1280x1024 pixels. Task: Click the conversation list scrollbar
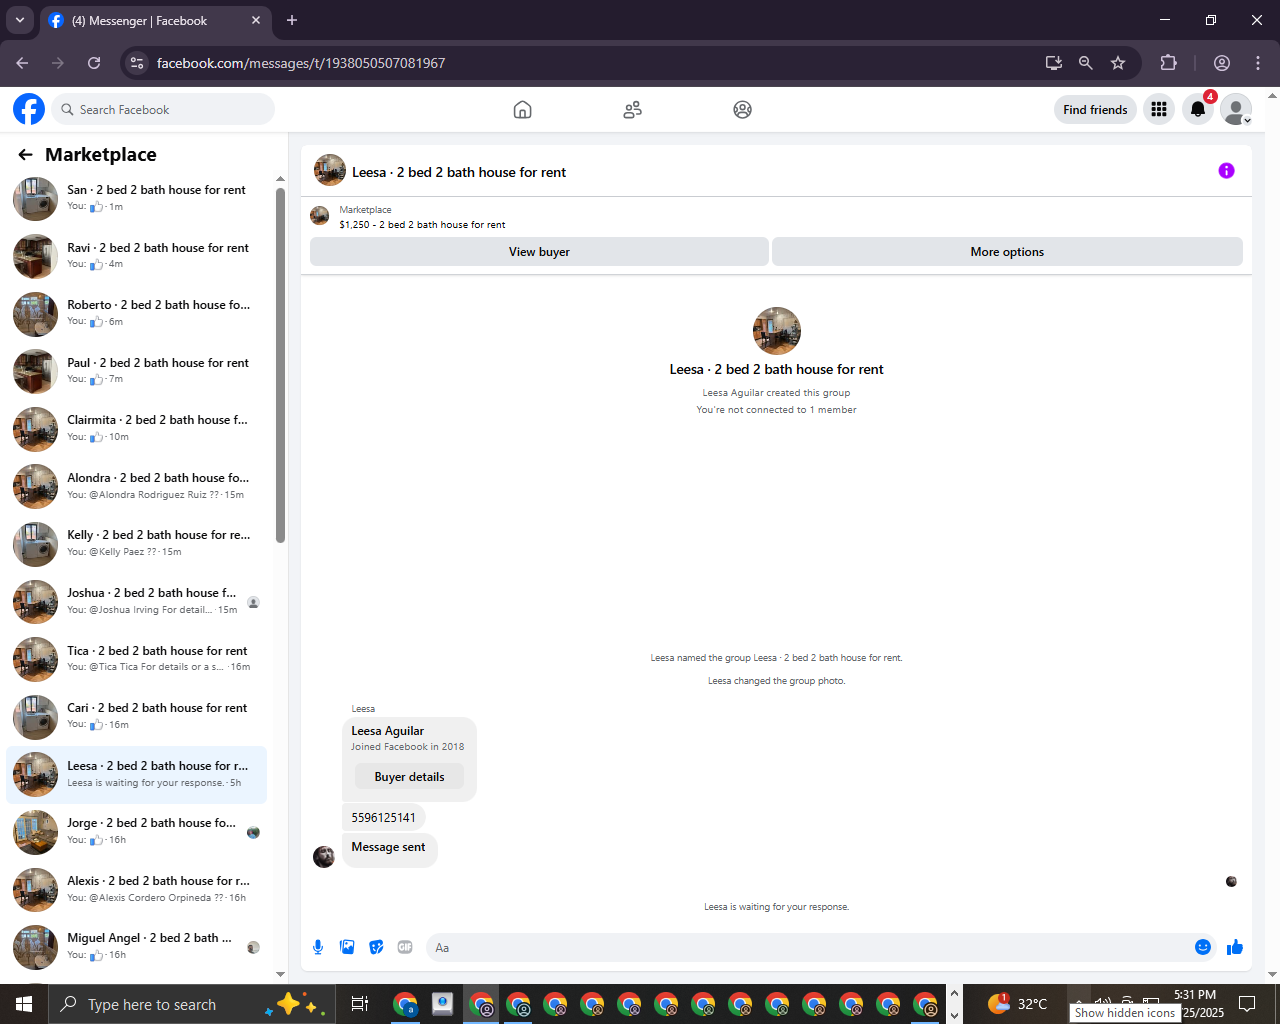coord(280,365)
